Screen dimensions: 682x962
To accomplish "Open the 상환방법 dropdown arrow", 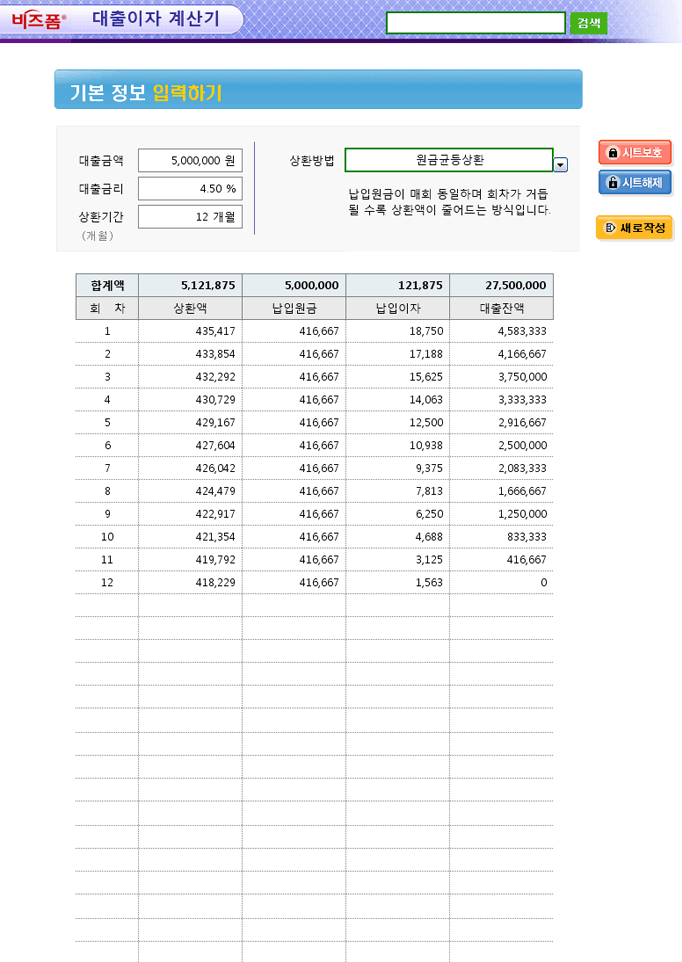I will click(x=560, y=165).
